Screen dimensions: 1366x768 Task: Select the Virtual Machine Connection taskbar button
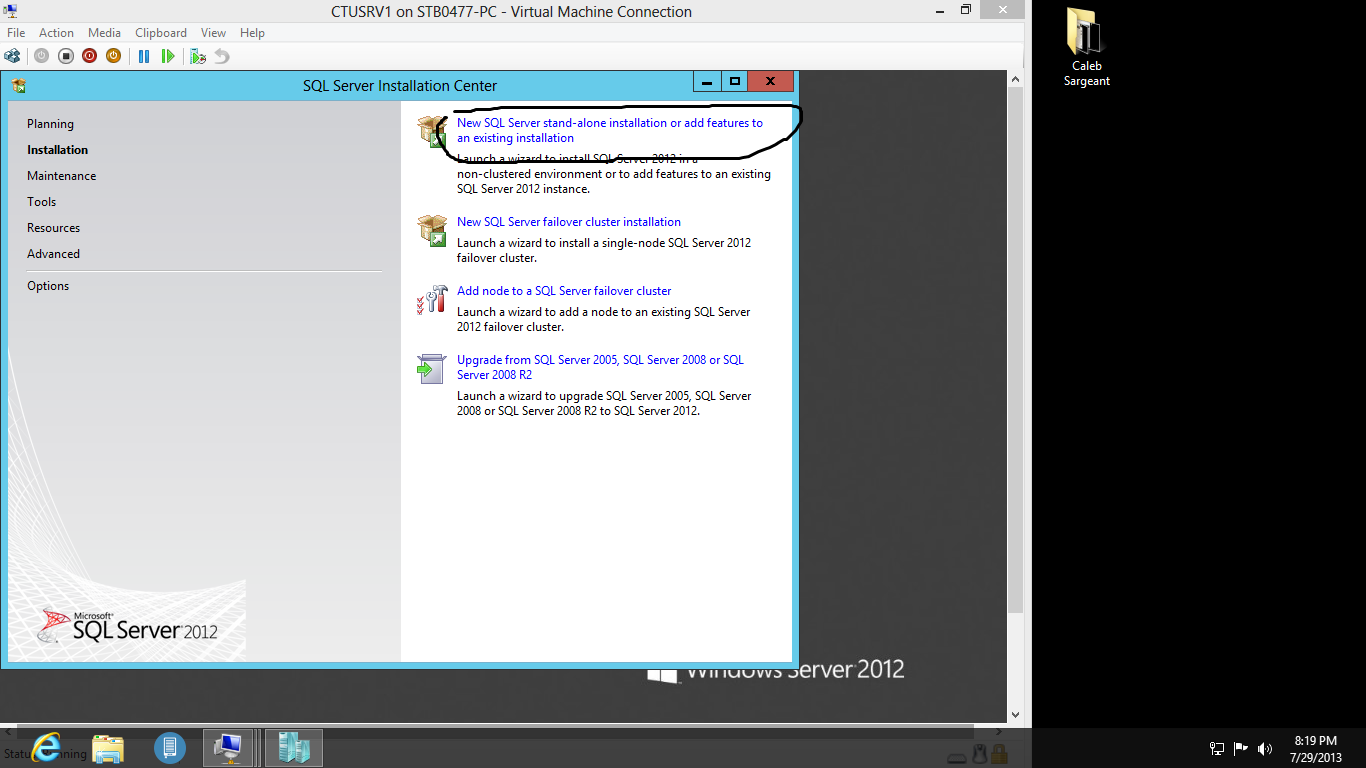(x=230, y=747)
